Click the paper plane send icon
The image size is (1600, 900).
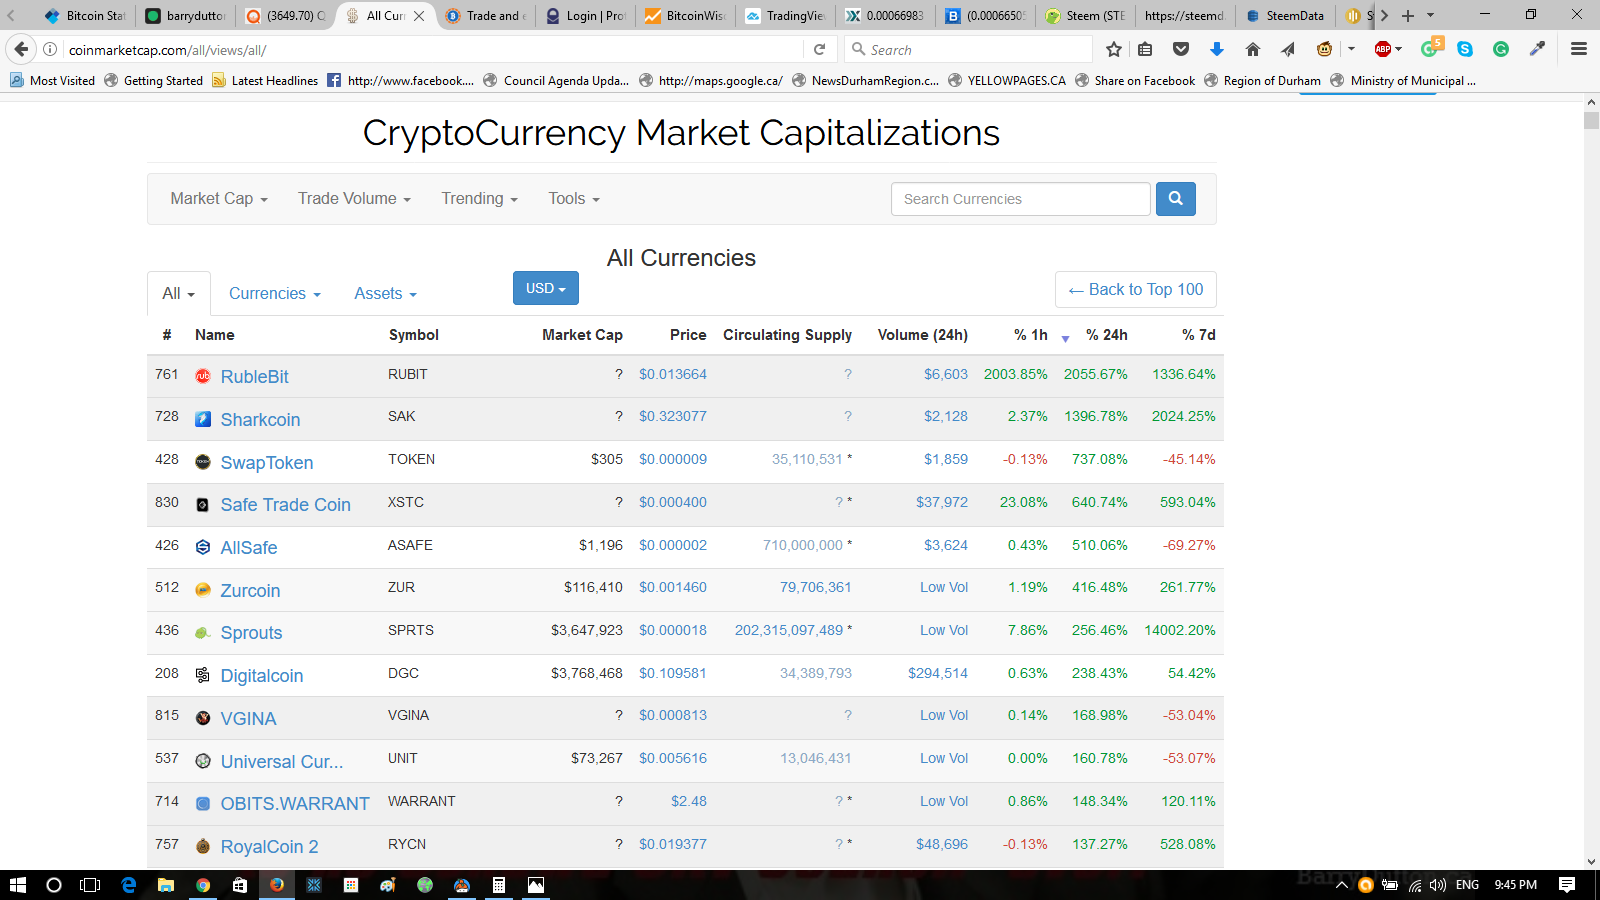coord(1288,49)
